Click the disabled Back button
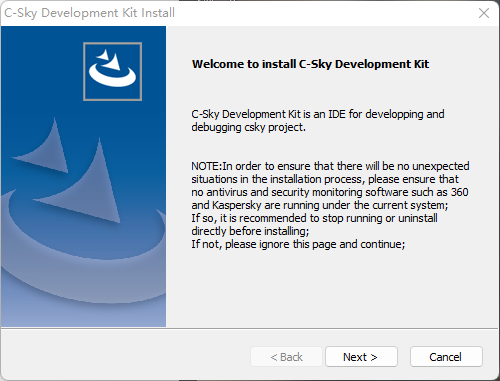This screenshot has height=381, width=500. coord(286,357)
